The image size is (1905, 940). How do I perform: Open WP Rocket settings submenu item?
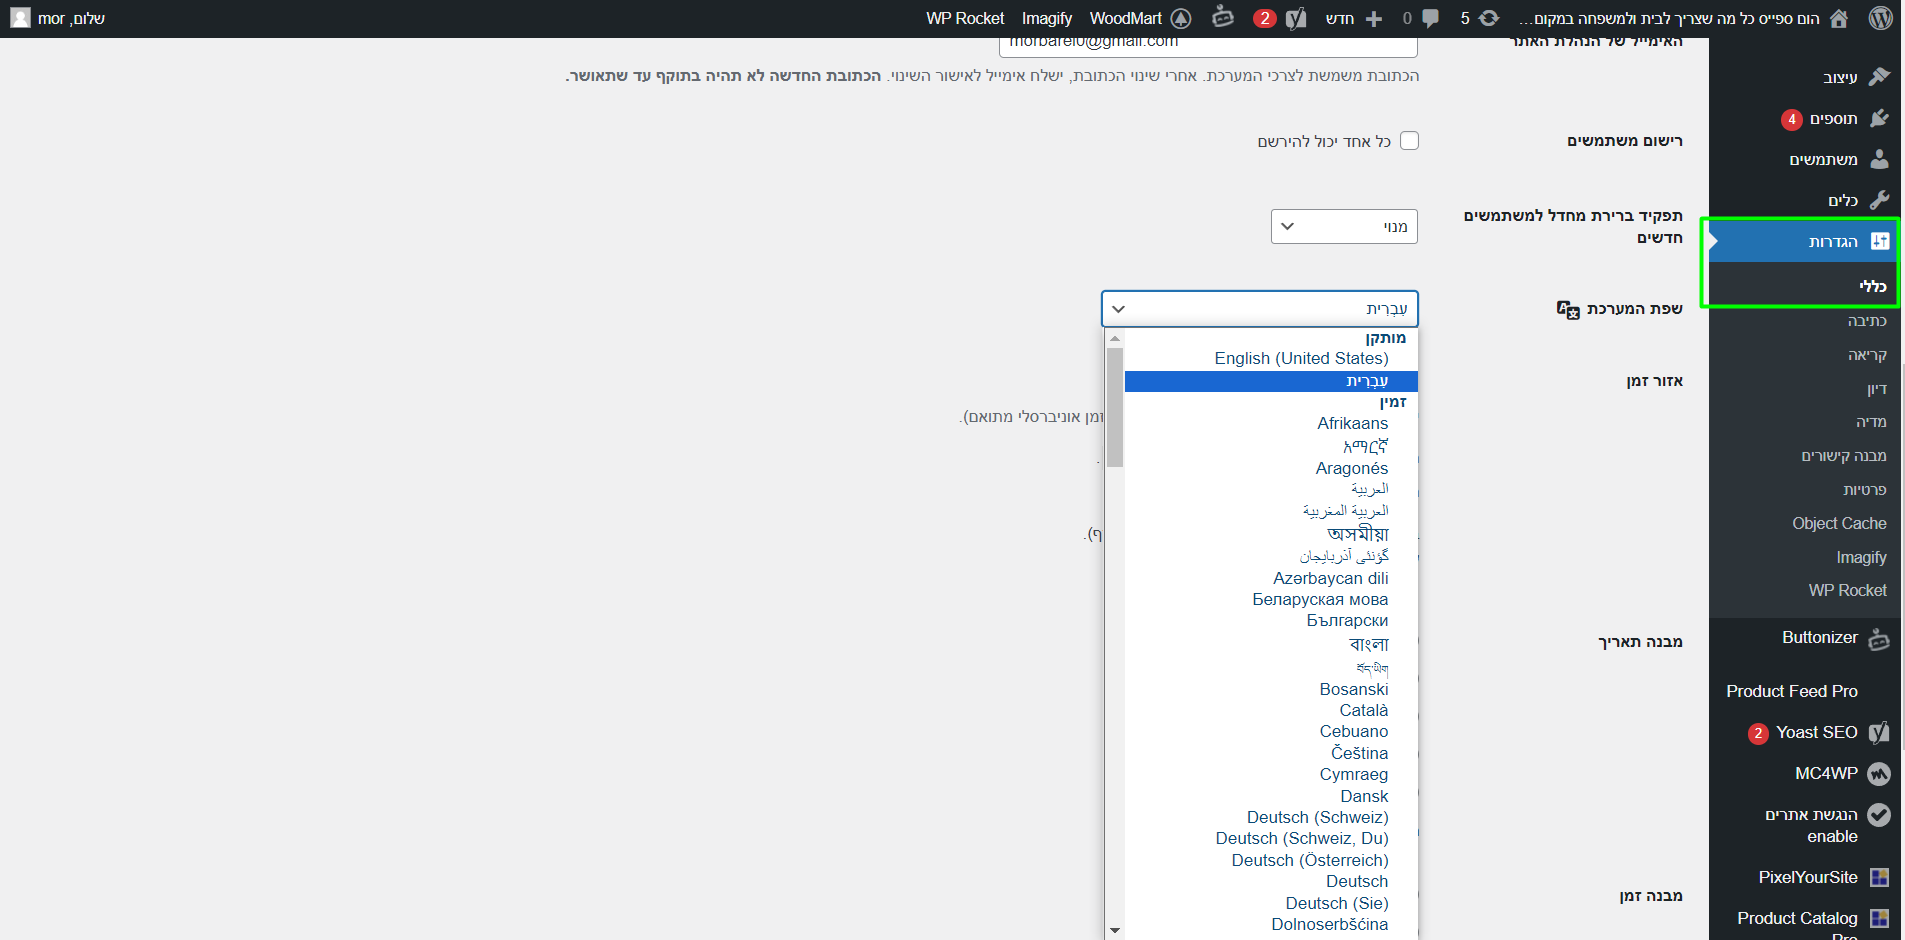[x=1847, y=590]
